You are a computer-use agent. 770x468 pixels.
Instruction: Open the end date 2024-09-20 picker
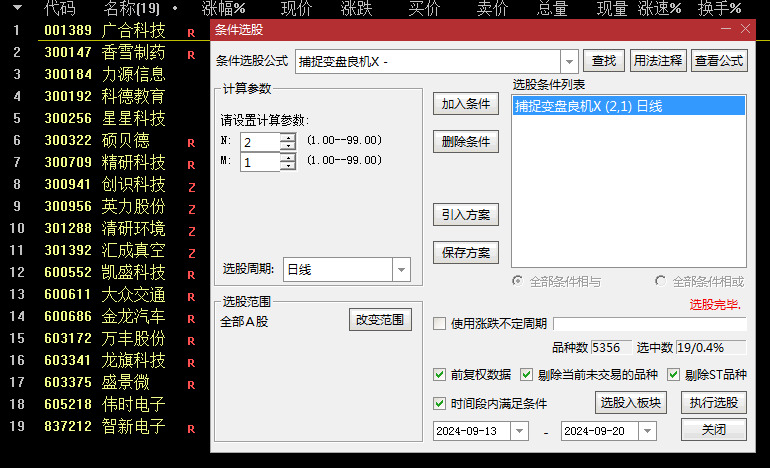click(x=647, y=431)
